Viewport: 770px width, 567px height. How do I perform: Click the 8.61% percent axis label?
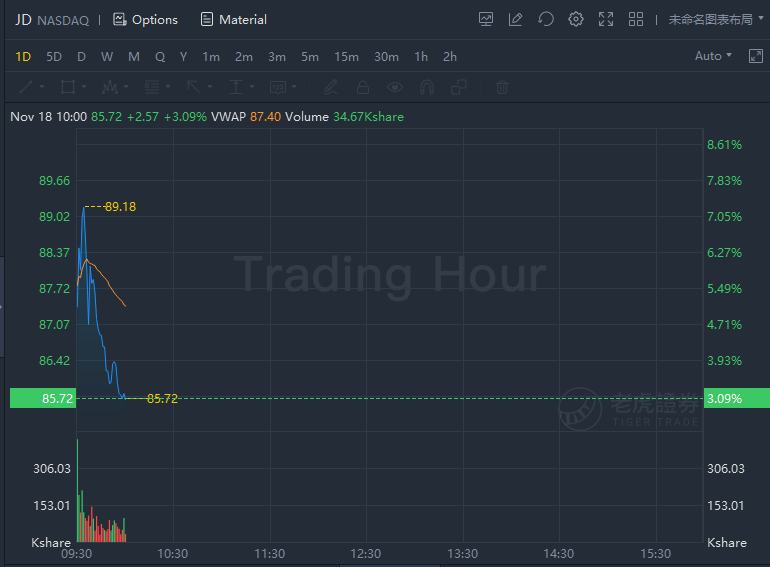point(724,145)
